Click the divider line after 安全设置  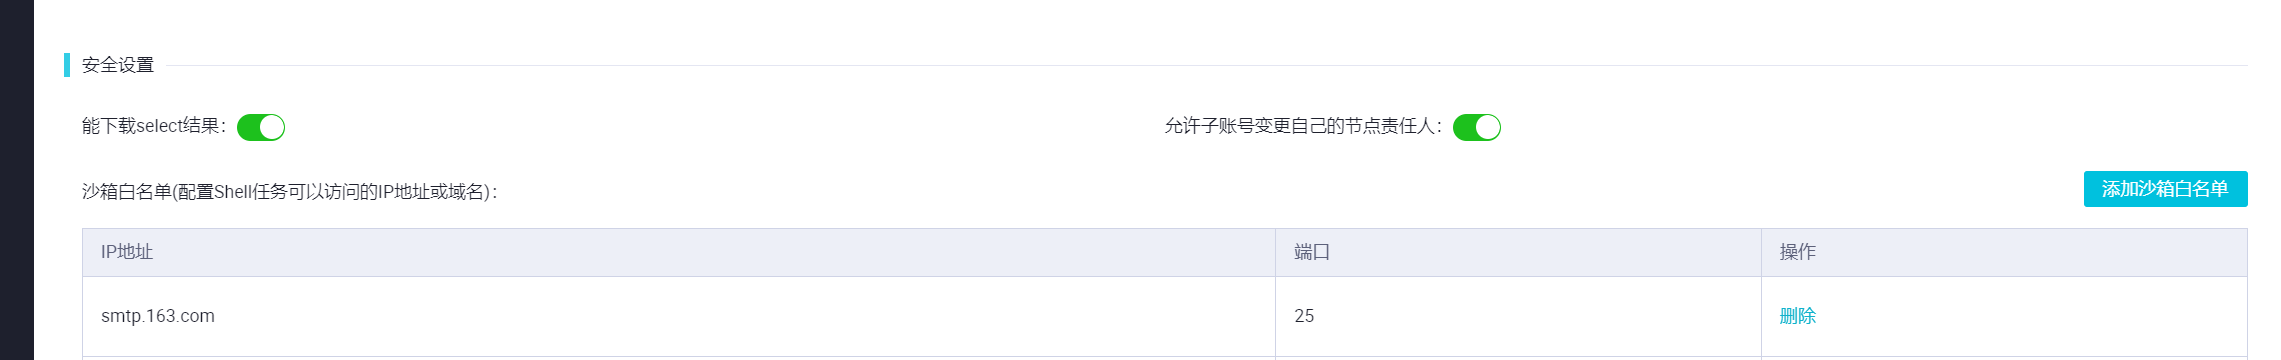[x=1207, y=66]
